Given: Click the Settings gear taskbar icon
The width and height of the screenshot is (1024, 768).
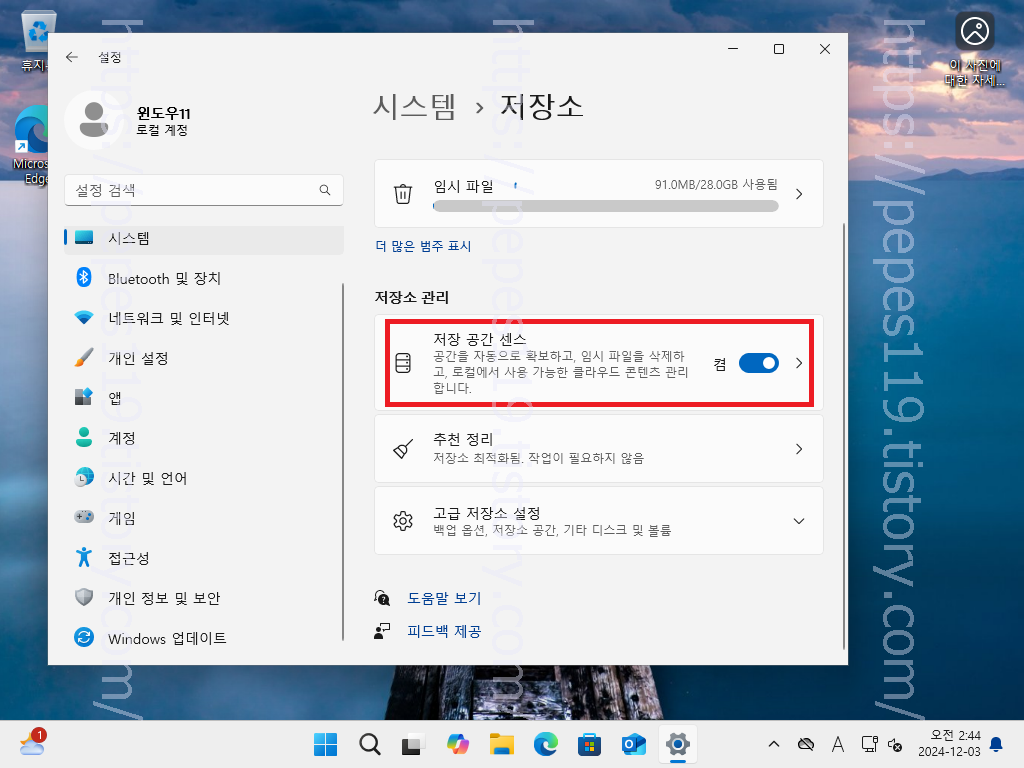Looking at the screenshot, I should 678,744.
